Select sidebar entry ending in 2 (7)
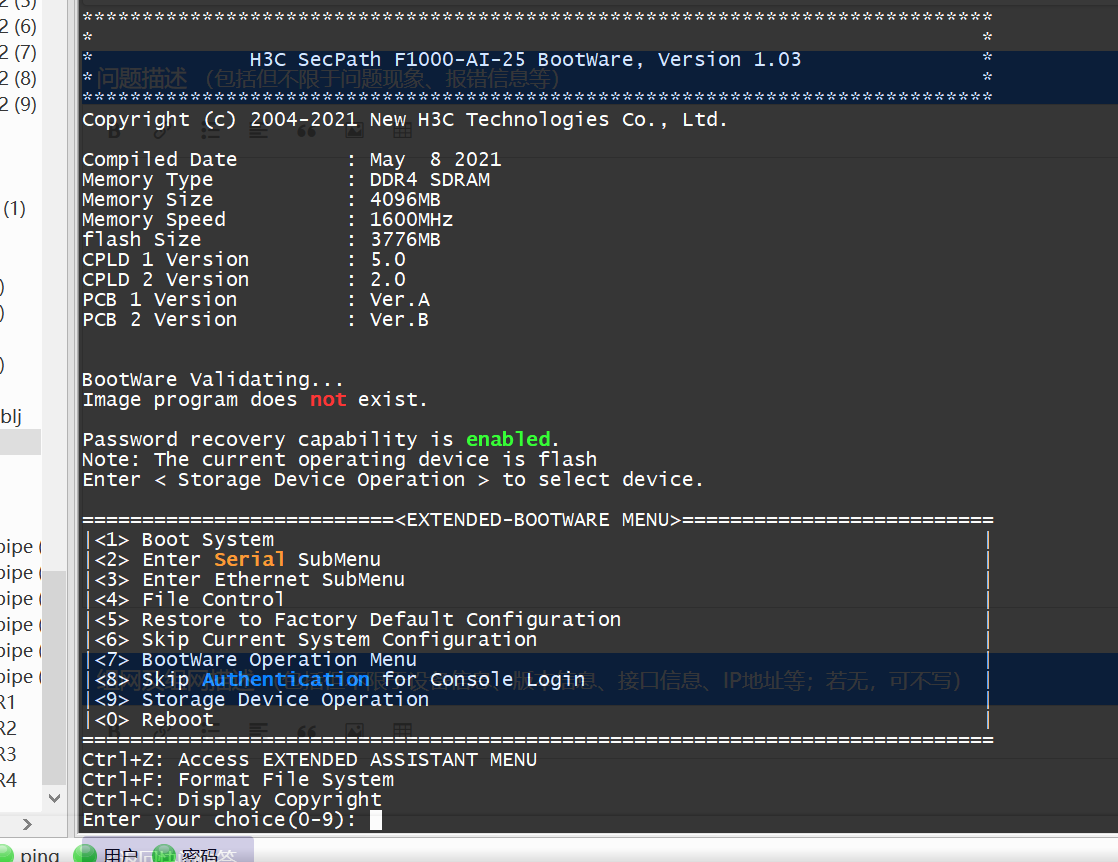The image size is (1118, 862). coord(19,52)
